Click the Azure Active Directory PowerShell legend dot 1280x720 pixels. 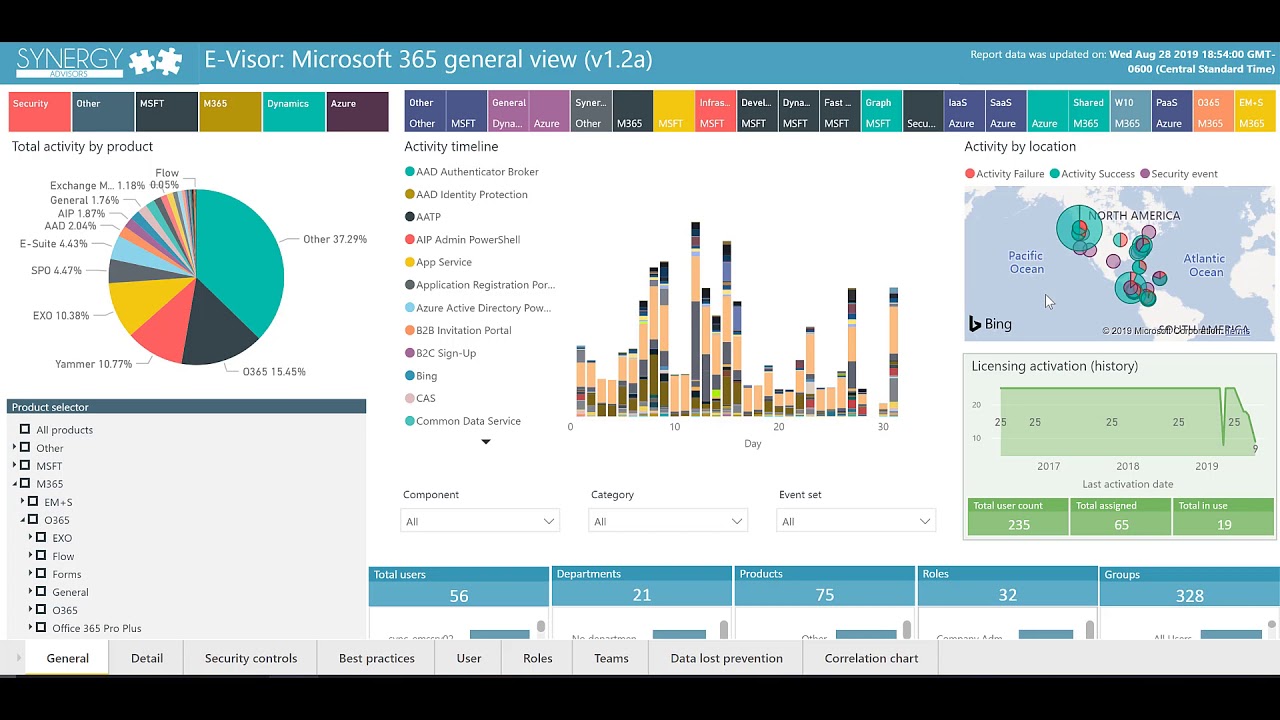coord(410,308)
